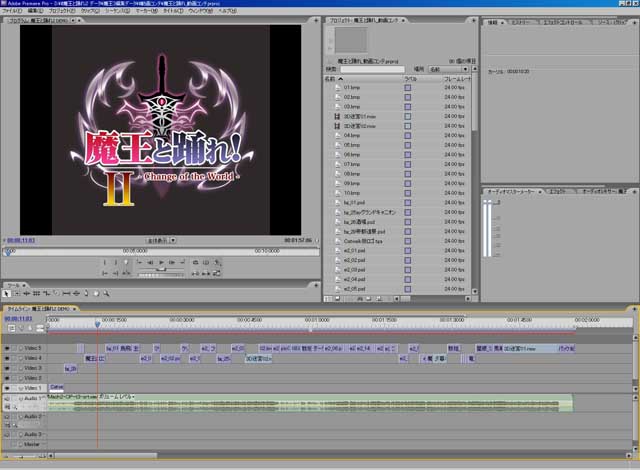Click film icon of 3D迷宮01.mov

coord(337,116)
